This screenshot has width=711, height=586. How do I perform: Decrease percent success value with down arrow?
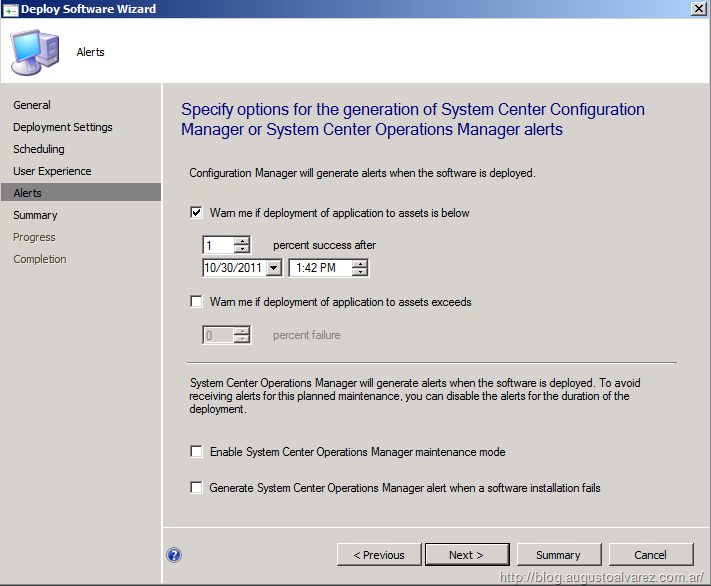[241, 249]
